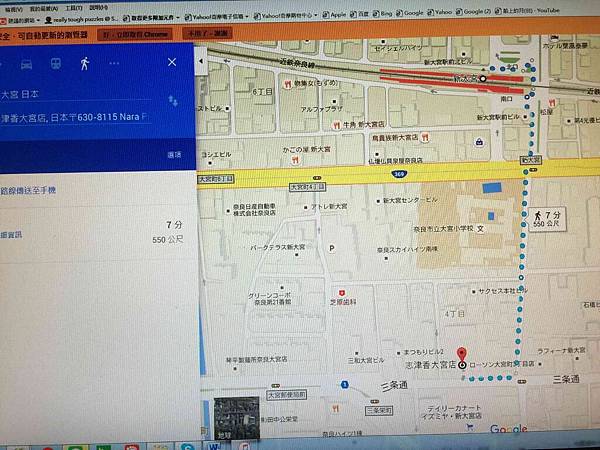Image resolution: width=600 pixels, height=450 pixels.
Task: Click 物集女(もずめ) restaurant icon
Action: [x=288, y=84]
